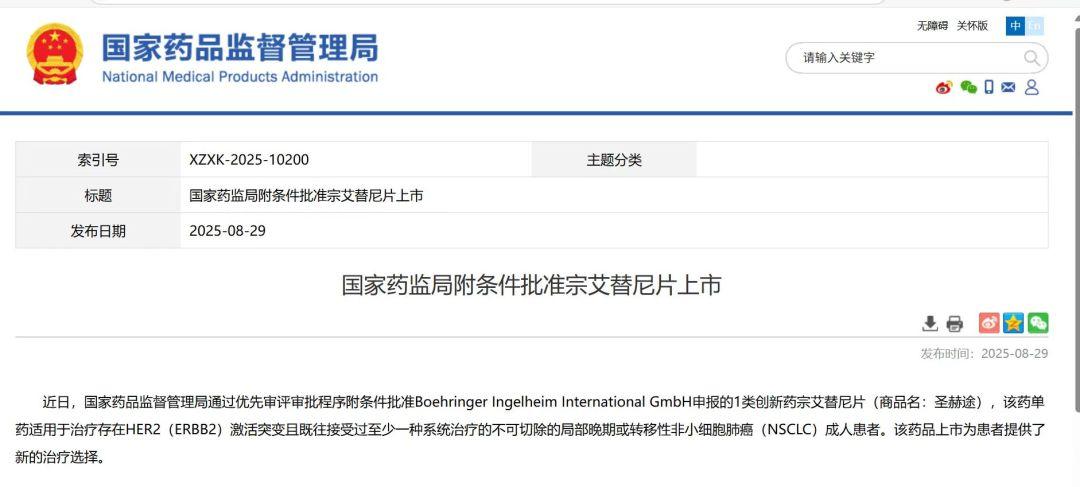Click the mobile phone icon in header
Viewport: 1080px width, 487px height.
coord(989,87)
